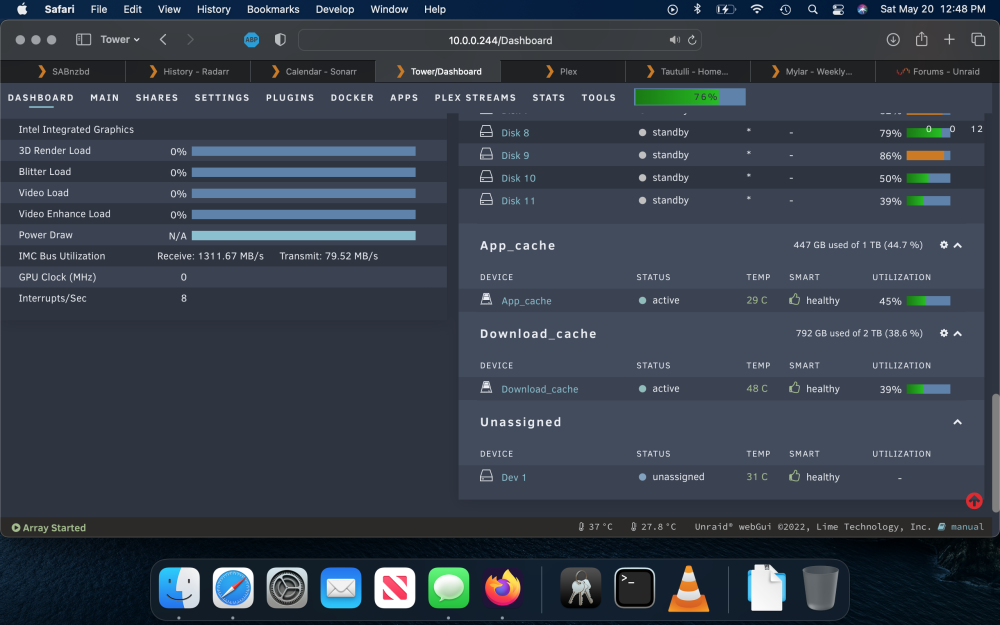1000x625 pixels.
Task: Open the Settings menu
Action: click(x=222, y=98)
